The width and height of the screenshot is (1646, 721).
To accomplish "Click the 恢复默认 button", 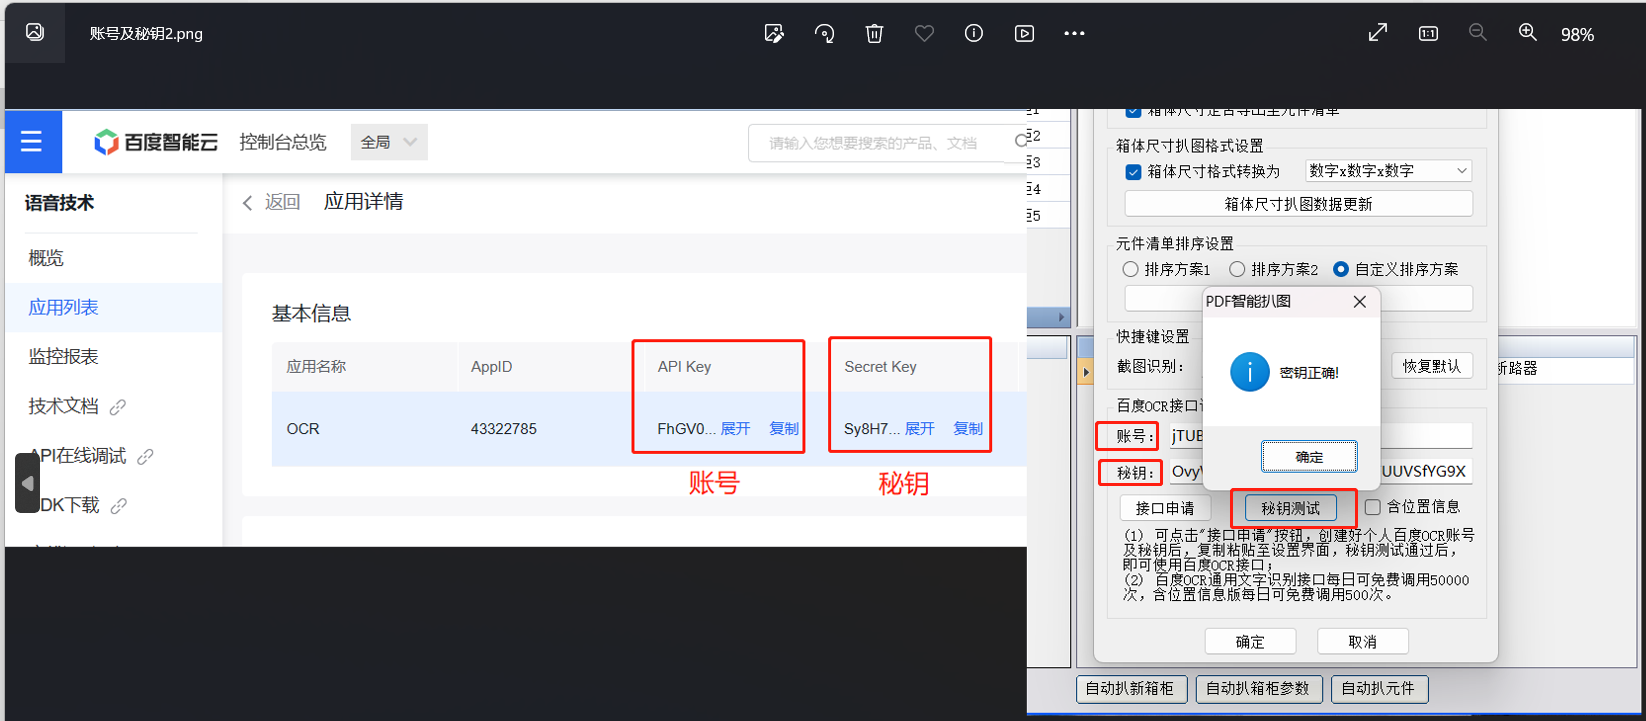I will 1432,366.
